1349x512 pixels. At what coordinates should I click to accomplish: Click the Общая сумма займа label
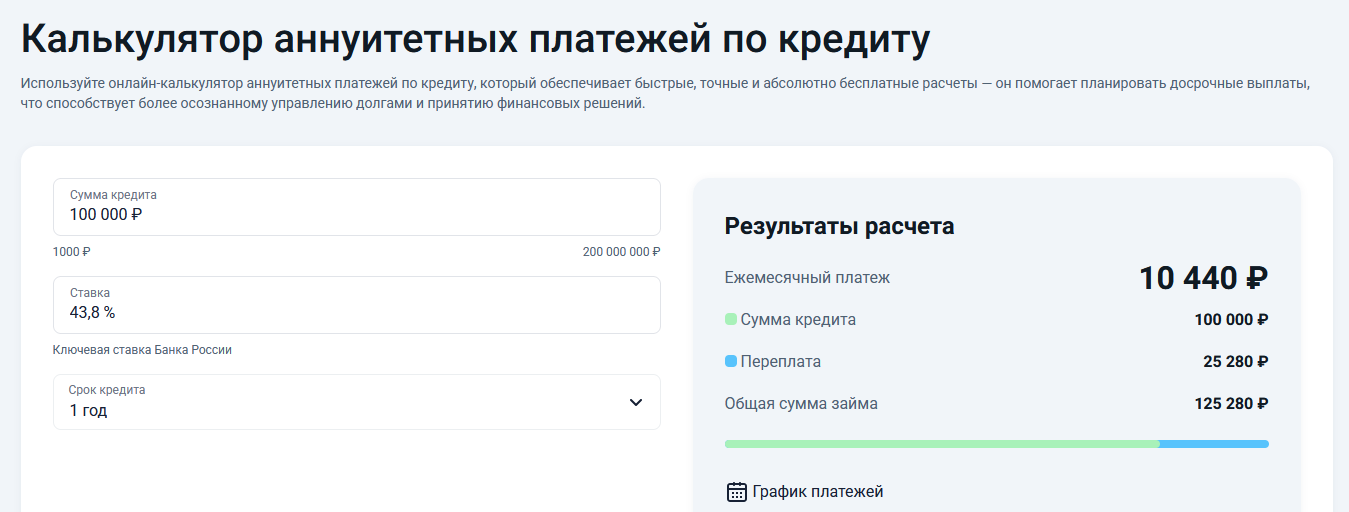(x=801, y=404)
